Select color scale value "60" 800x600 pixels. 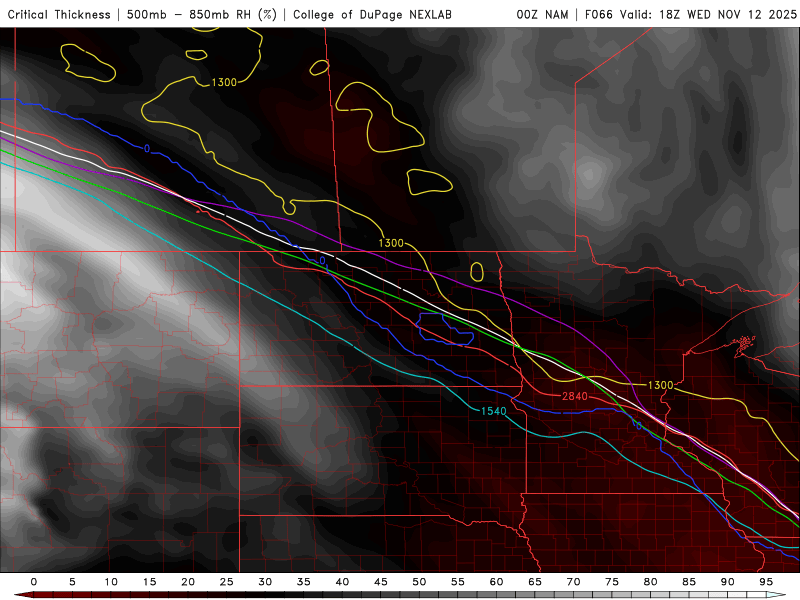(x=496, y=582)
